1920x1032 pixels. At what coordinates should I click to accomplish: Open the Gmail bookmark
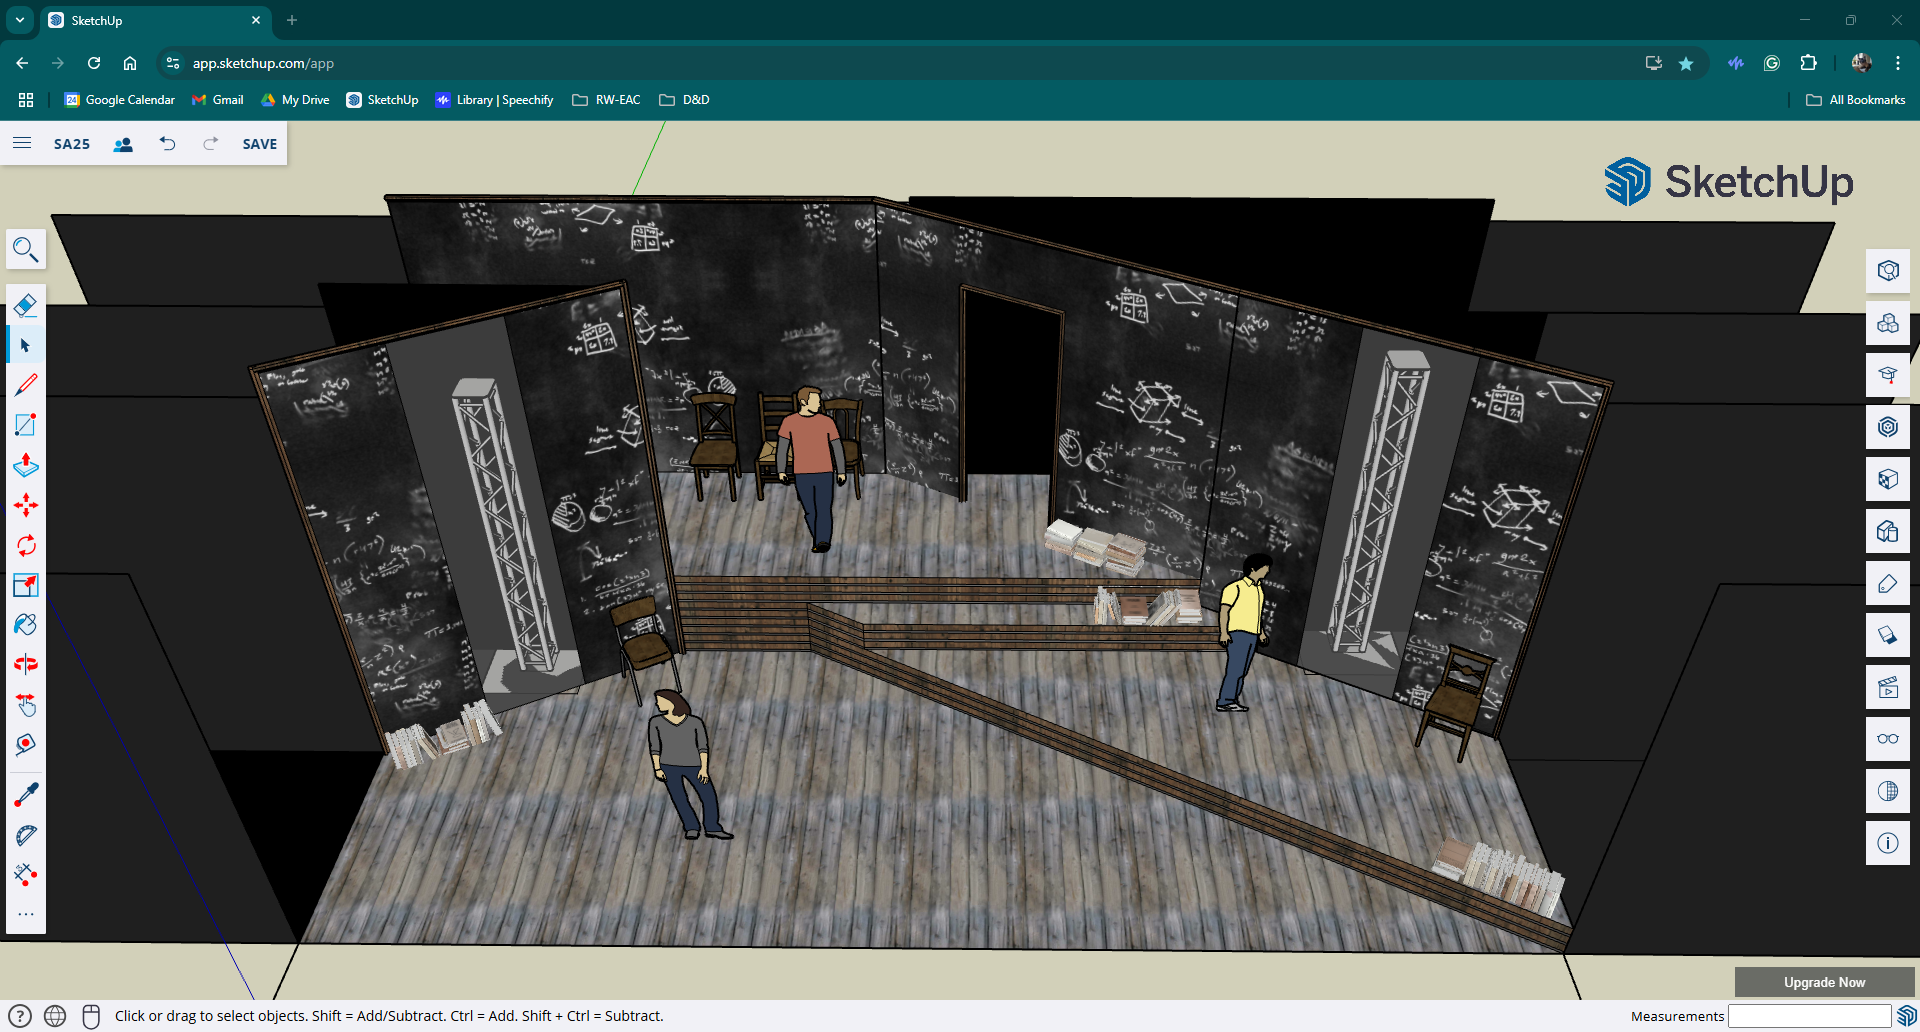218,100
